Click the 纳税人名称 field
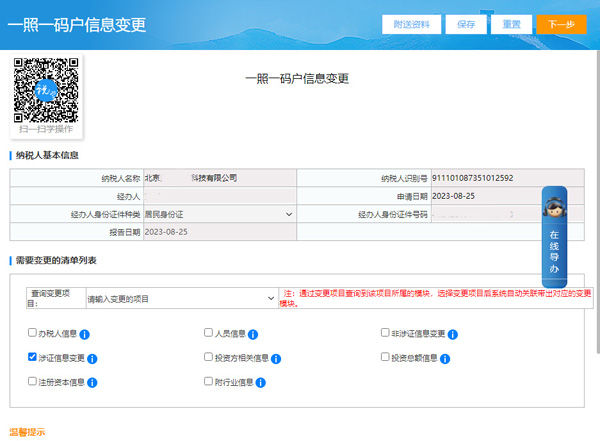 219,178
